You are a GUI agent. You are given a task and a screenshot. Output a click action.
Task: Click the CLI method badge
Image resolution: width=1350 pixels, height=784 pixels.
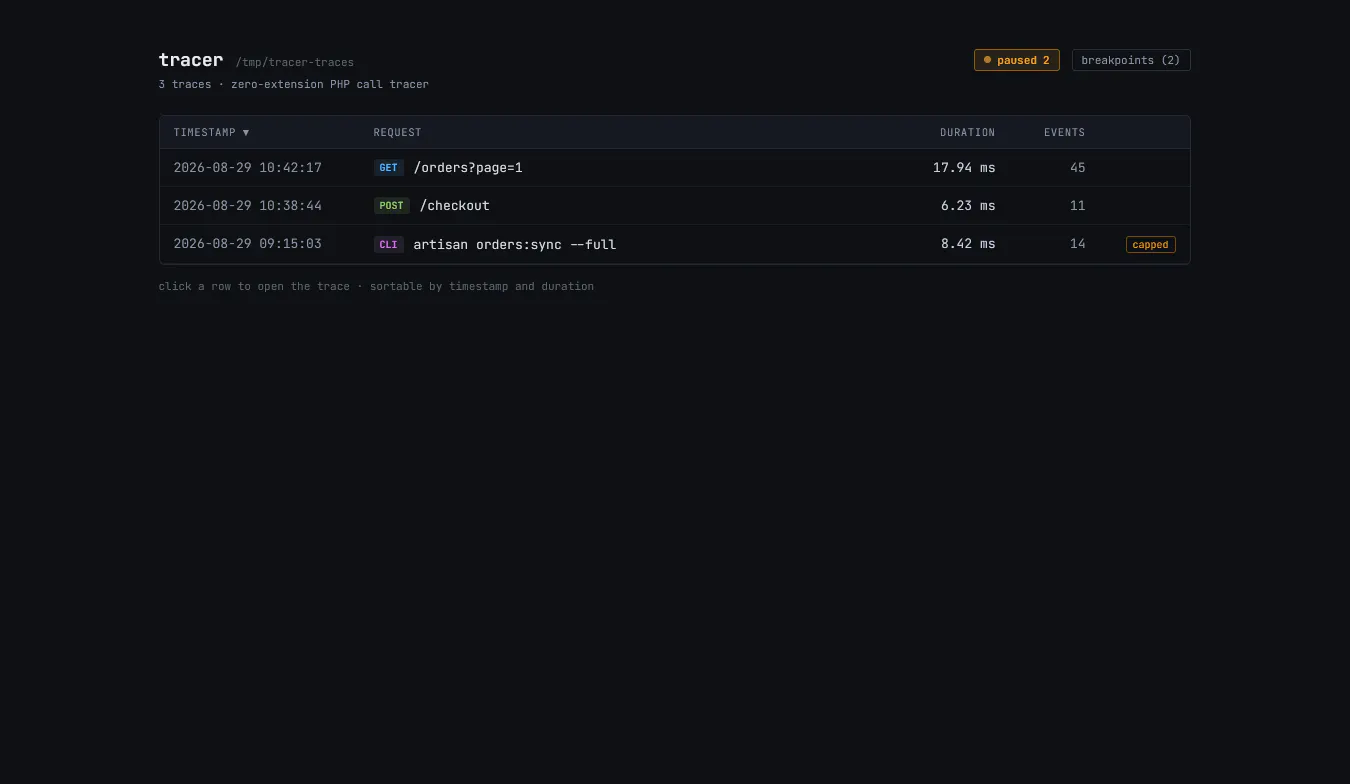pyautogui.click(x=388, y=244)
